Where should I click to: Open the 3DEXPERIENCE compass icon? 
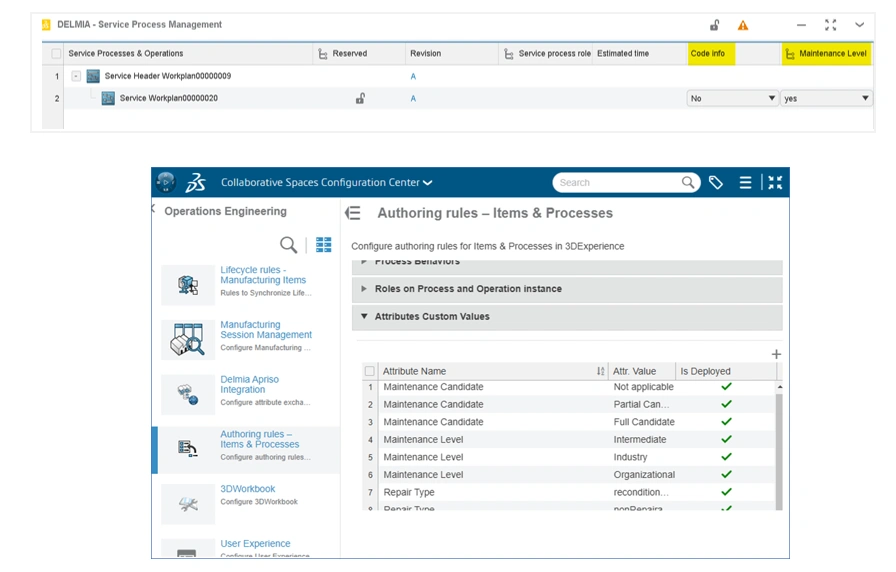(x=166, y=182)
